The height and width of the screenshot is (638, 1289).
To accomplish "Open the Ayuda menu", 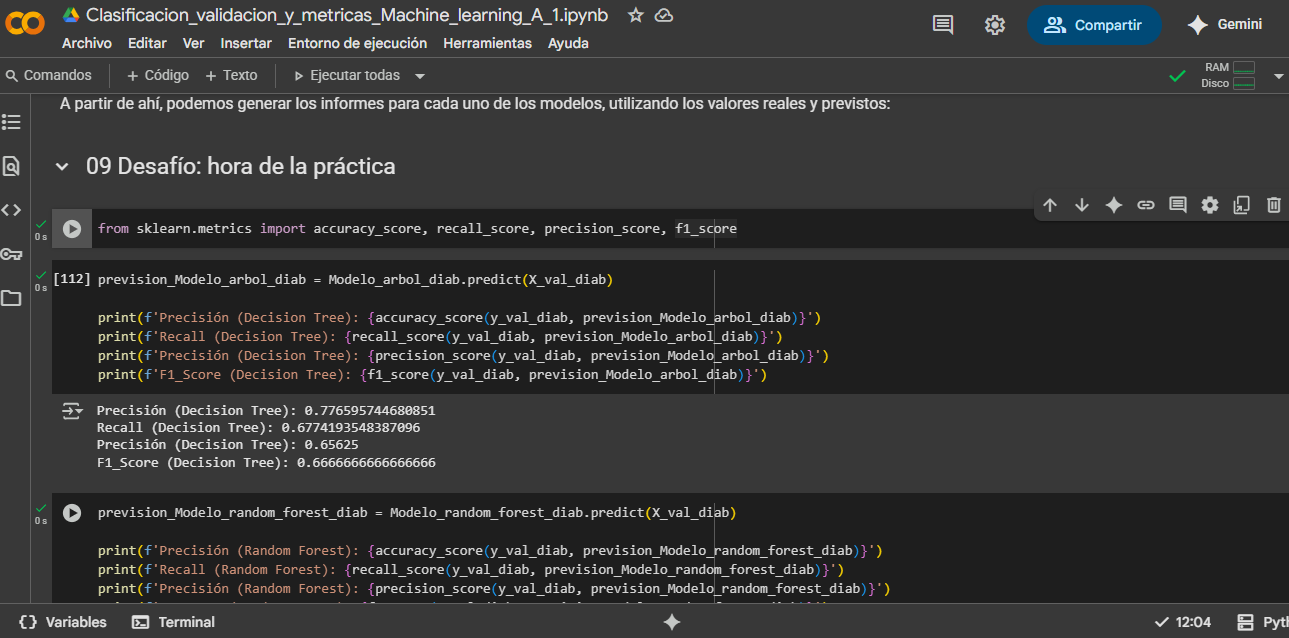I will [x=568, y=43].
